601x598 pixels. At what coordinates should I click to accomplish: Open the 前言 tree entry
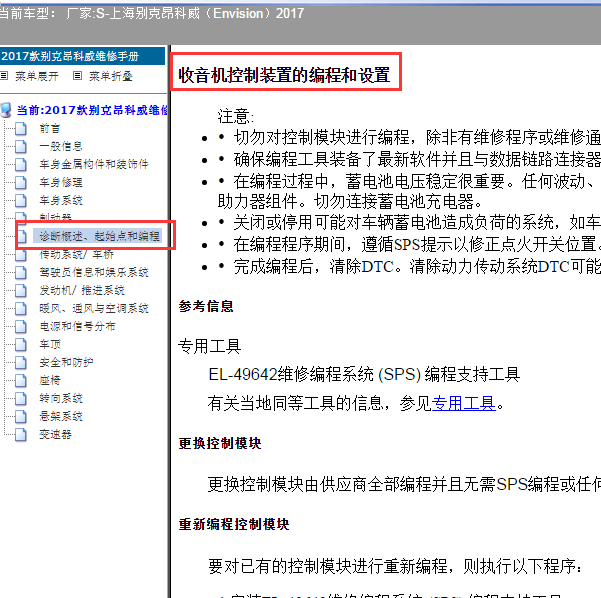[x=49, y=128]
